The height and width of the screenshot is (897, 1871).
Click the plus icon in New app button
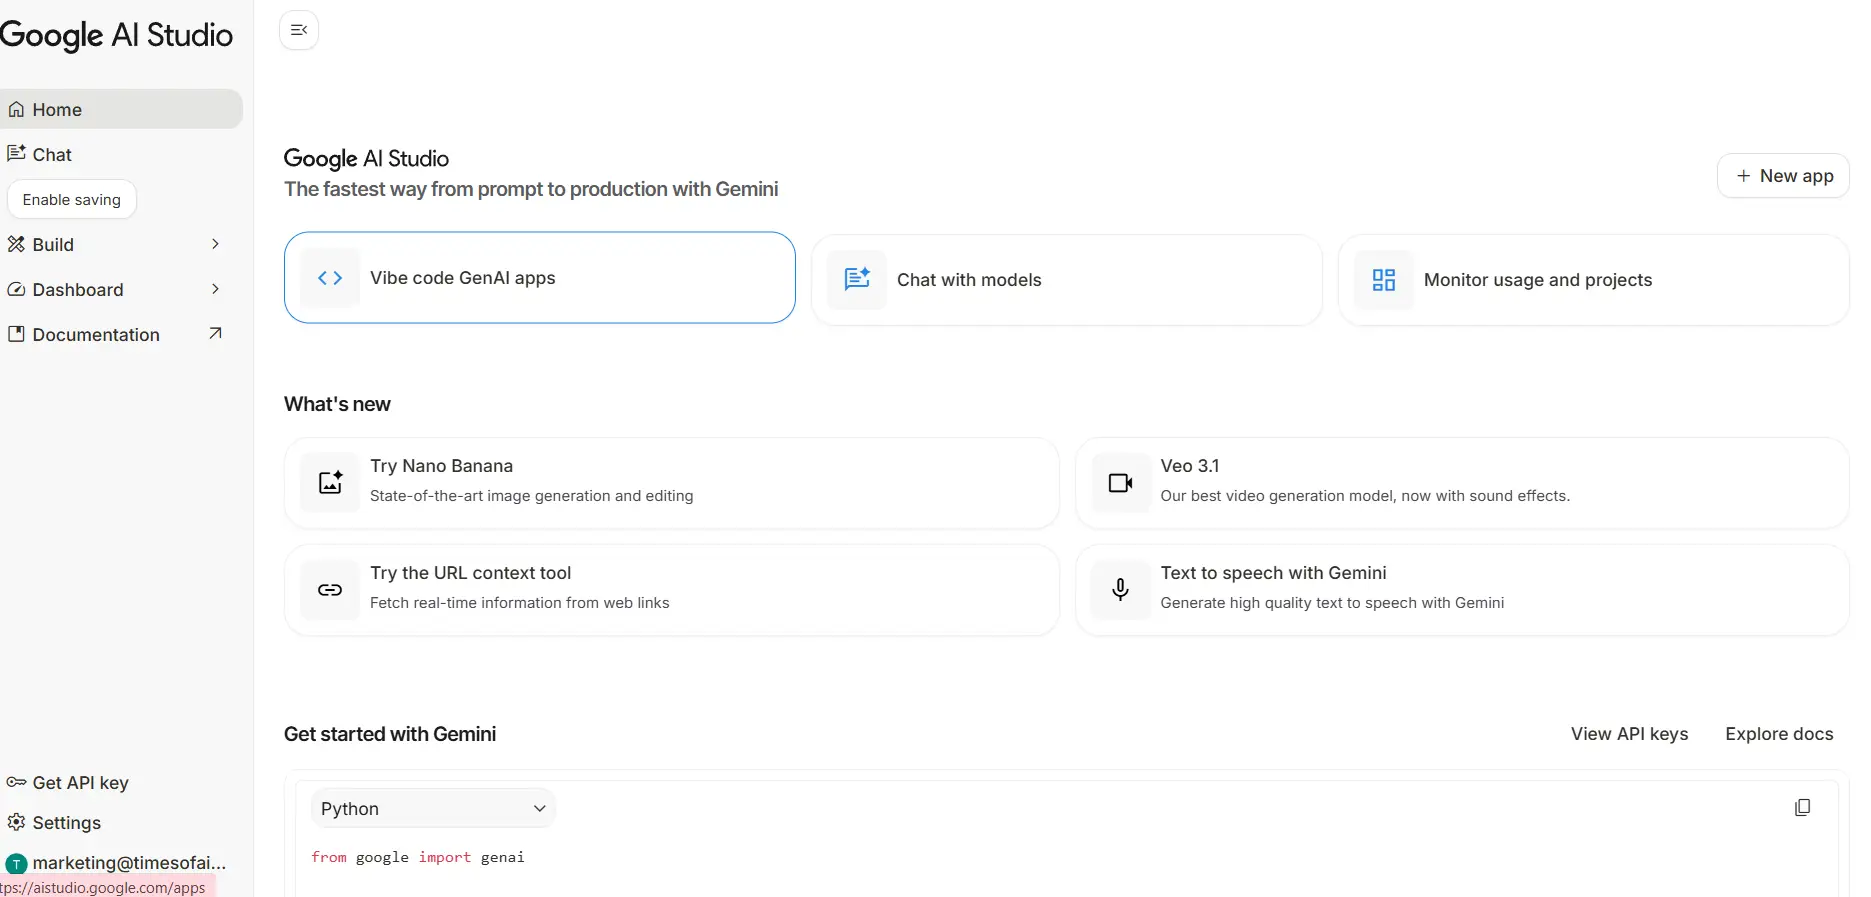(x=1743, y=176)
